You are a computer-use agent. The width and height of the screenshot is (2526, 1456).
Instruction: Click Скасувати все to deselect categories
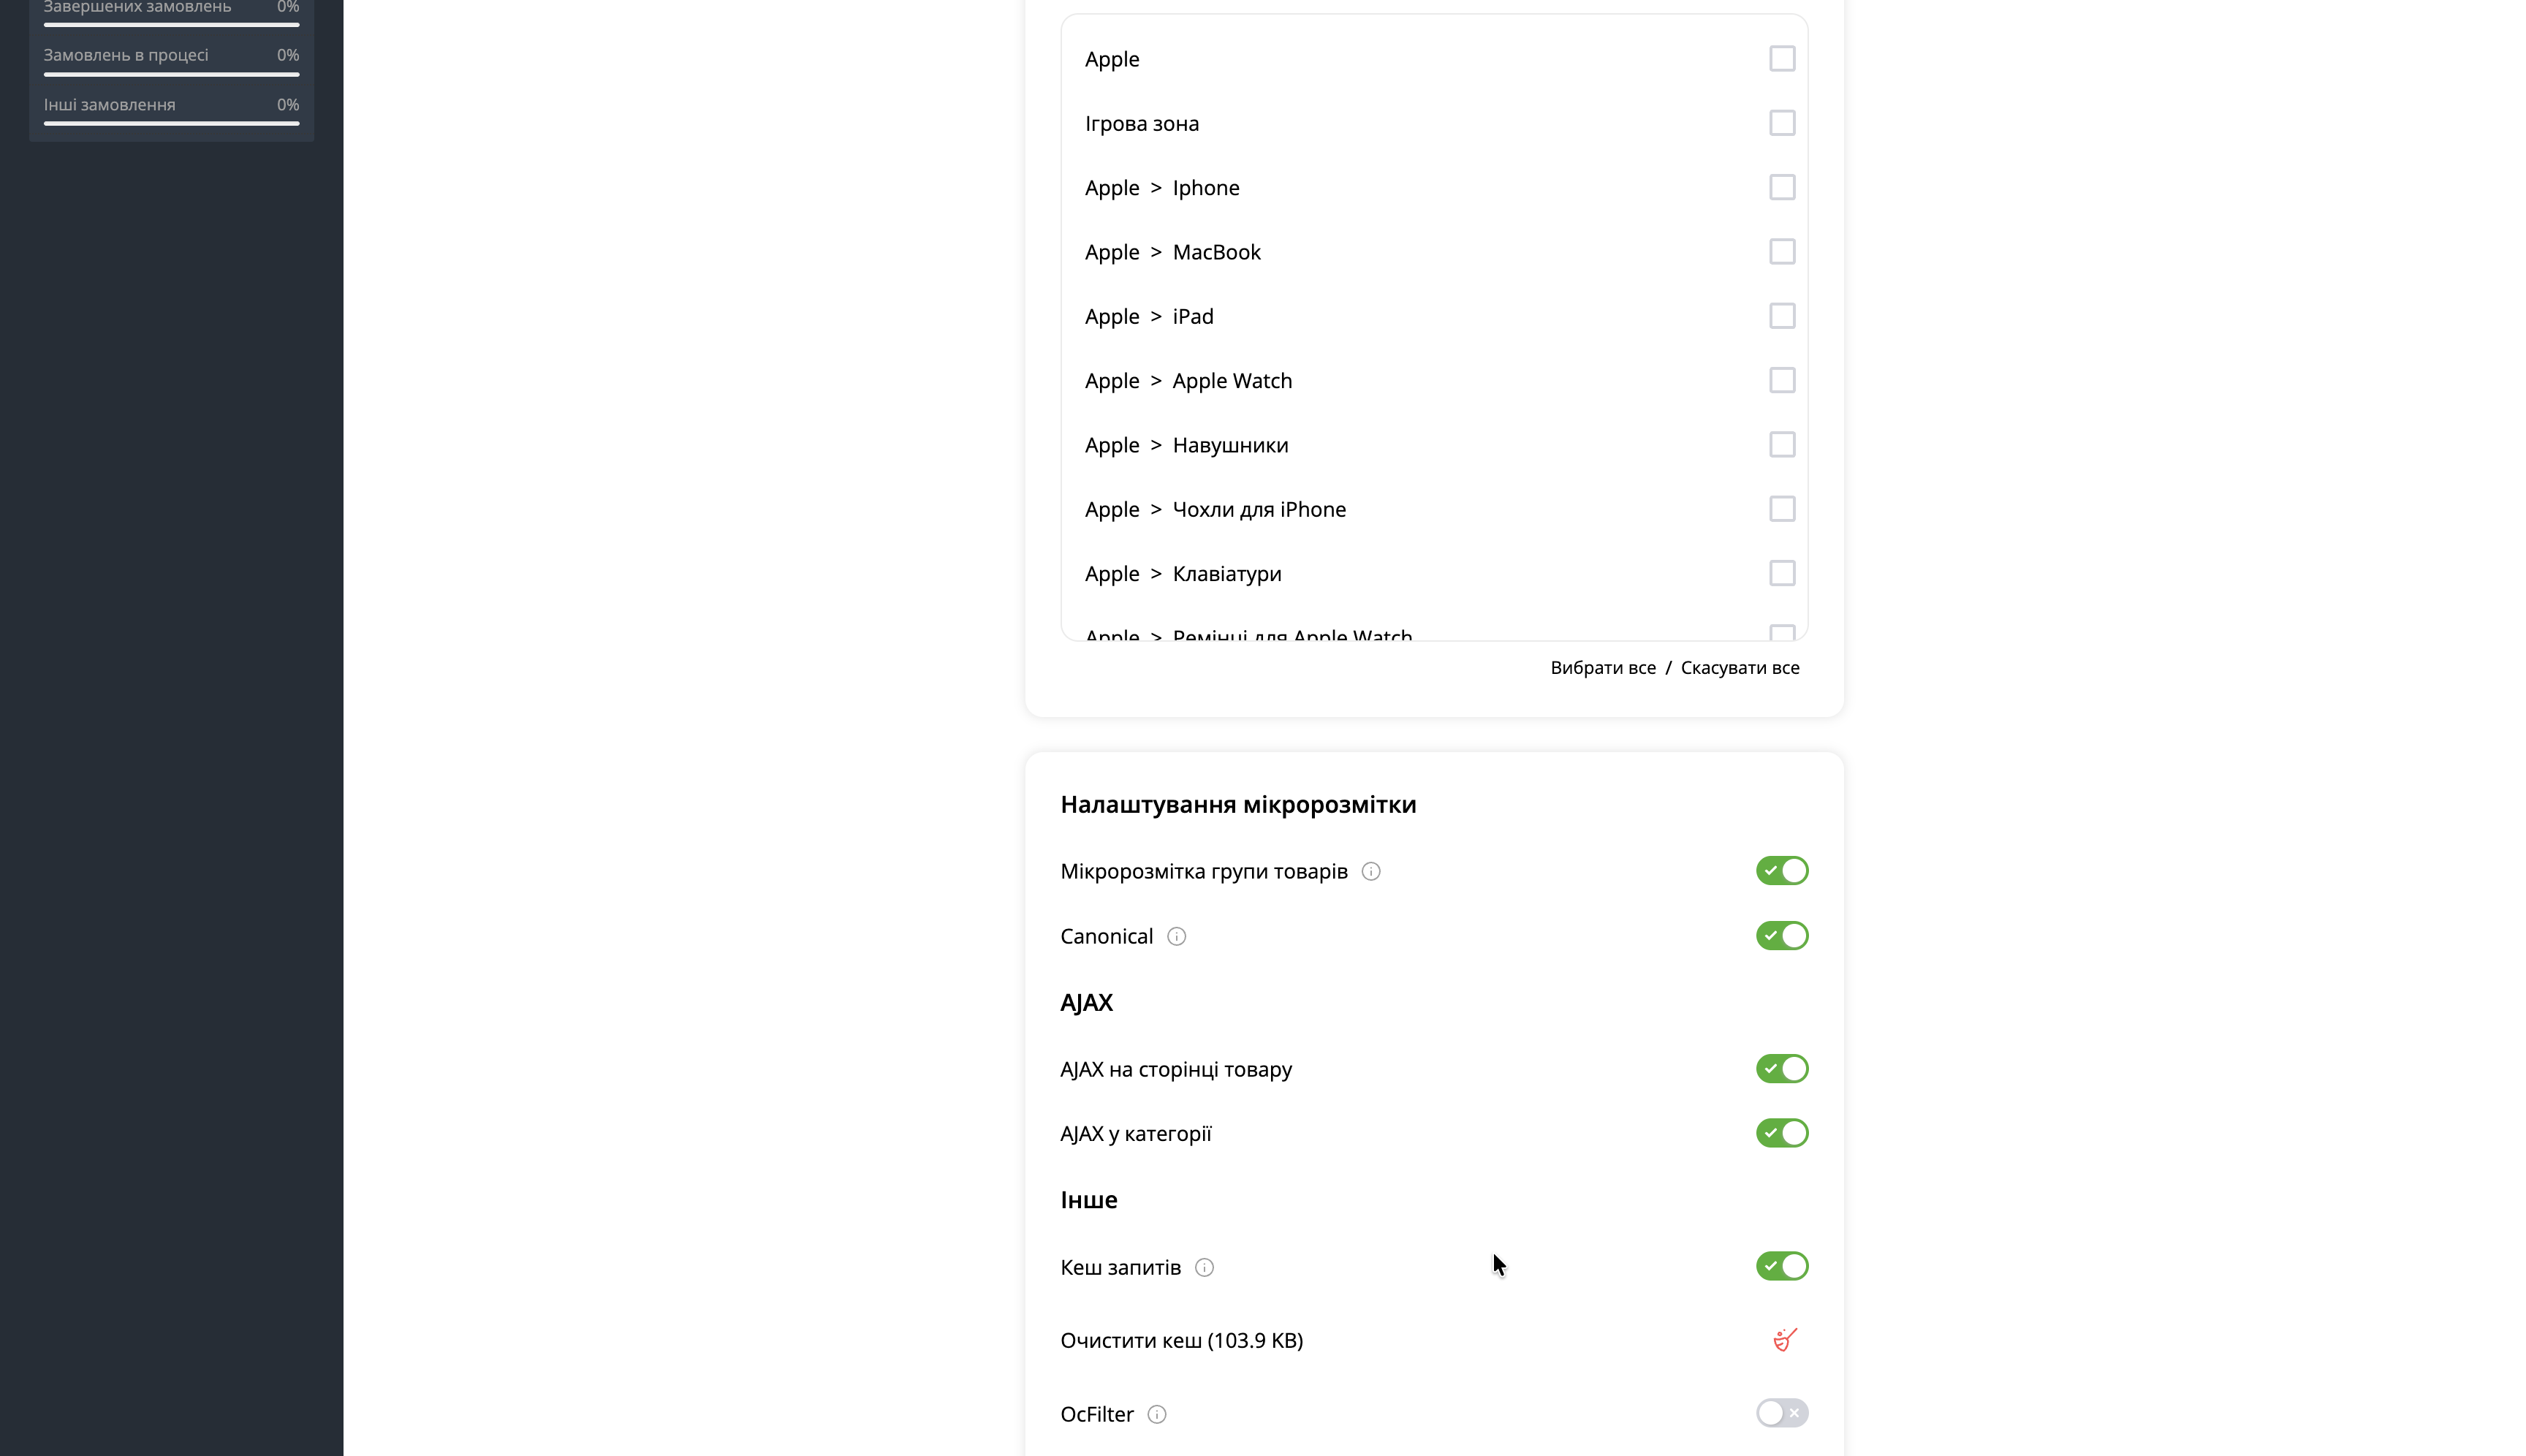pos(1739,668)
